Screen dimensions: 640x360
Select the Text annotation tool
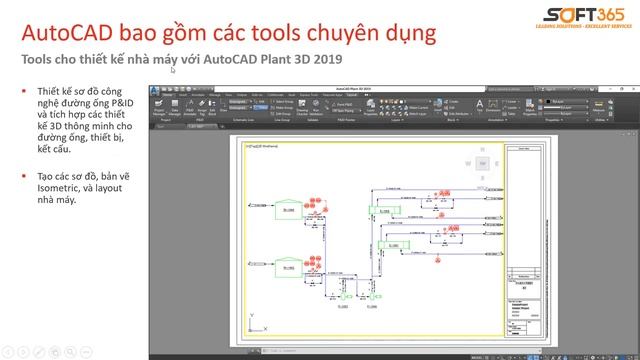(480, 105)
